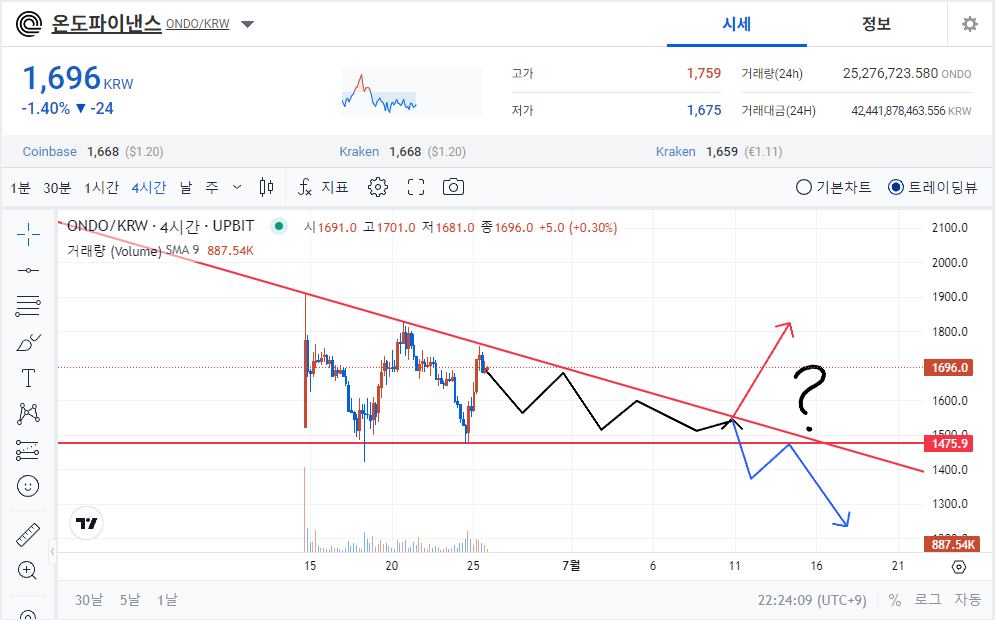This screenshot has height=620, width=995.
Task: Show the 5날 date range
Action: click(x=130, y=600)
